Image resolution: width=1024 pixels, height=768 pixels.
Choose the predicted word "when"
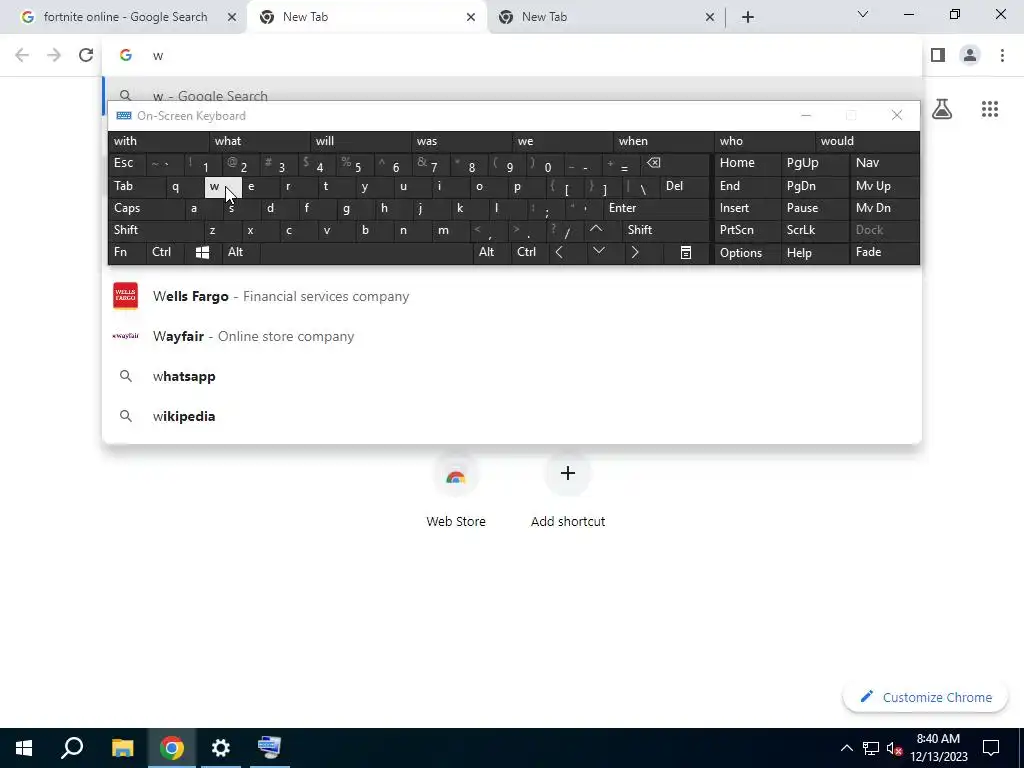click(x=664, y=141)
